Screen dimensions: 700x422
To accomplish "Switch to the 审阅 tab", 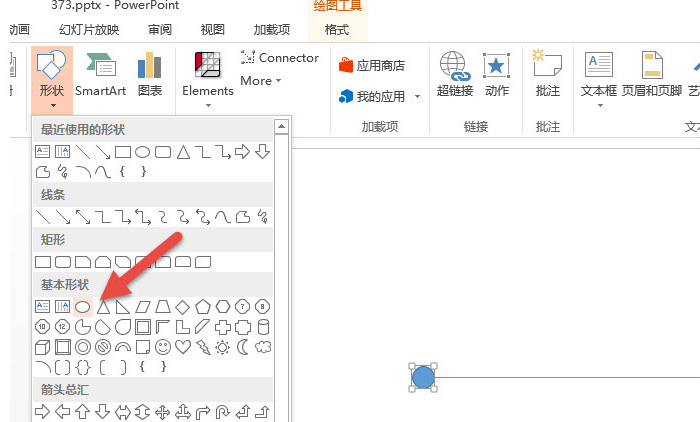I will (x=158, y=30).
